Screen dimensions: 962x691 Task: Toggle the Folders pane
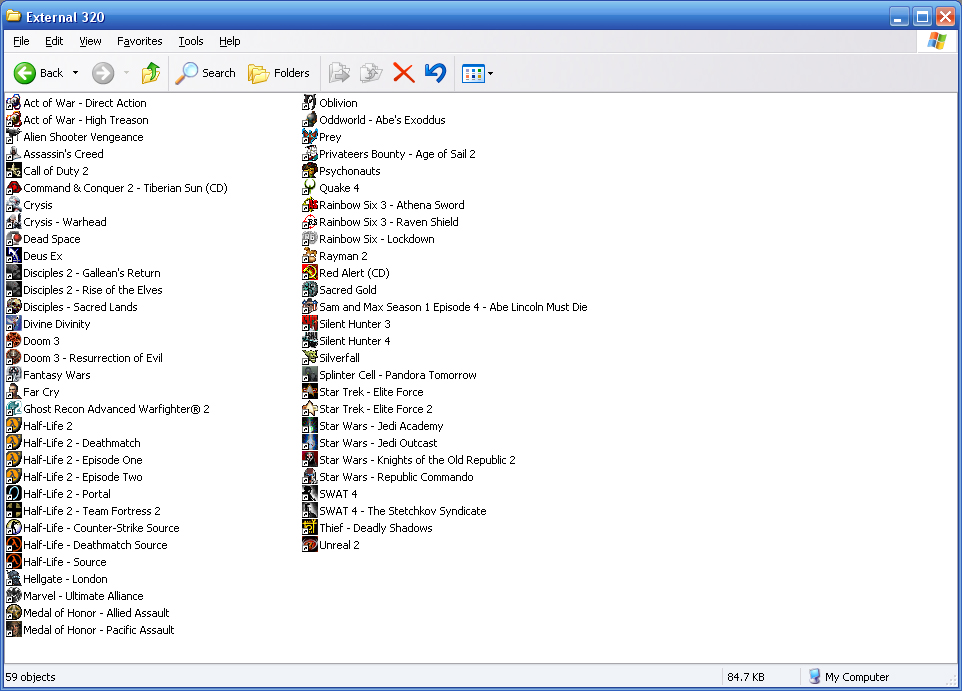[279, 73]
